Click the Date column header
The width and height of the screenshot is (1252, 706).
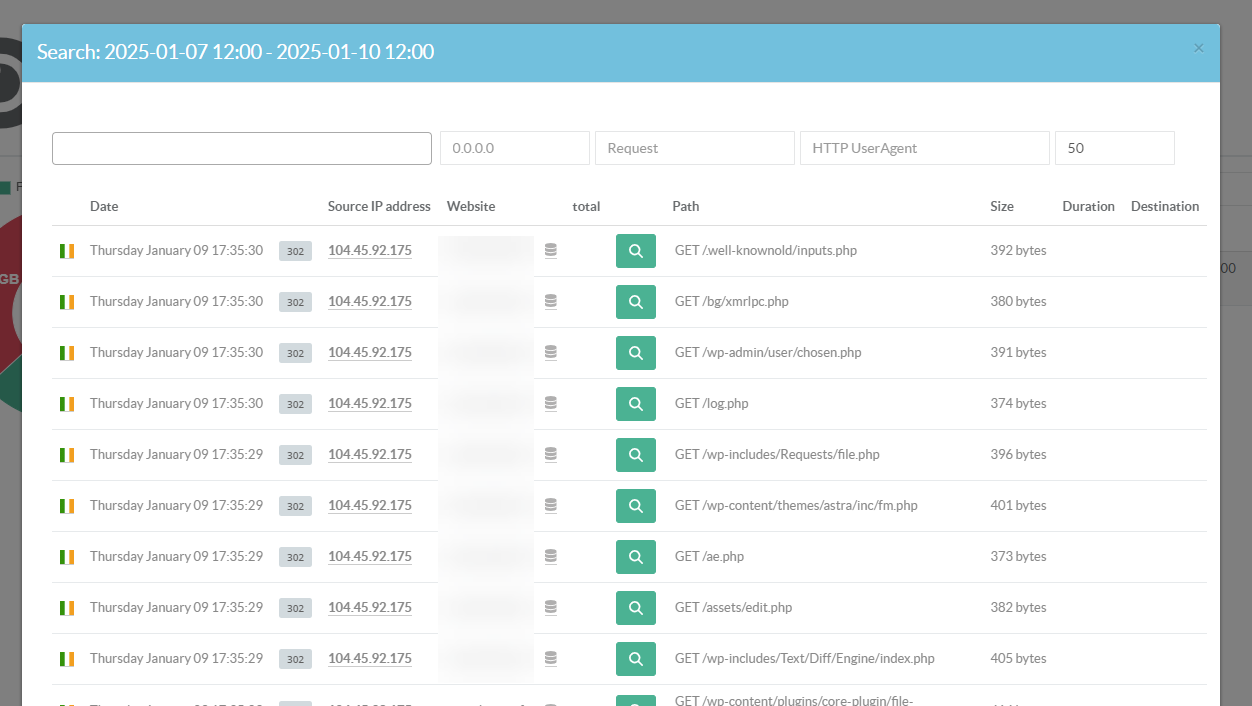(x=104, y=206)
